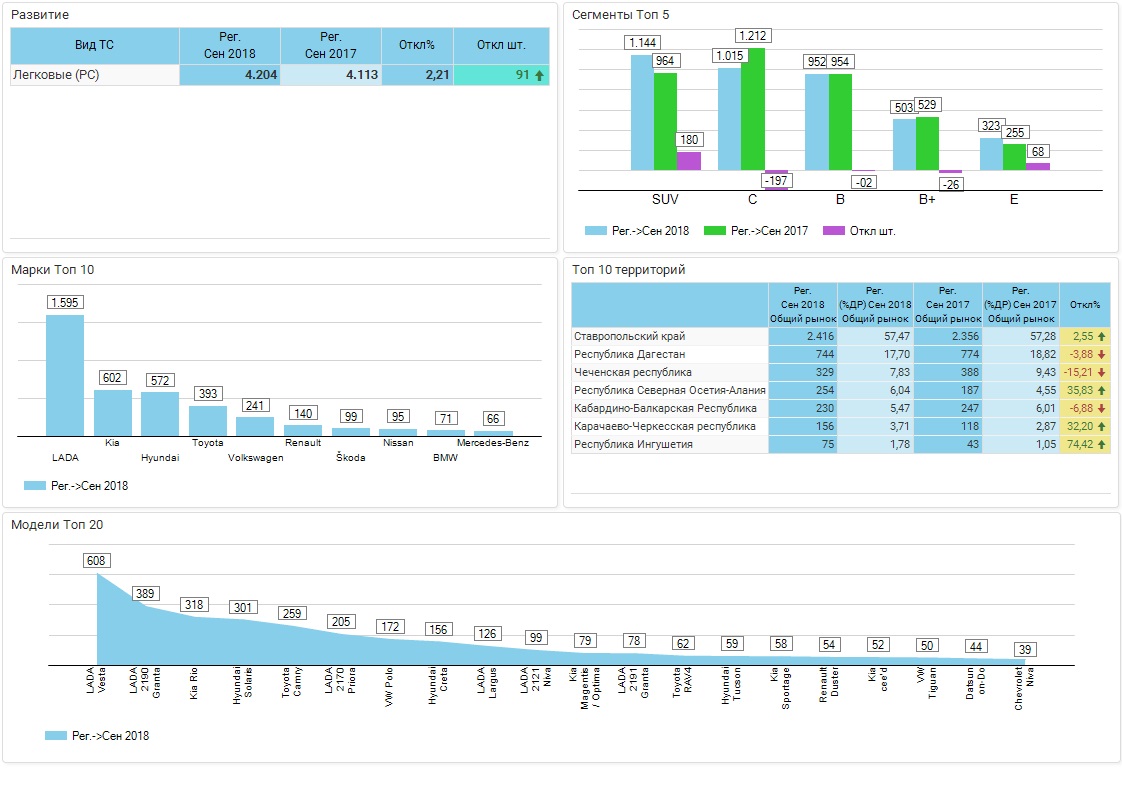Viewport: 1122px width, 793px height.
Task: Sort by the Вид ТС column header
Action: pyautogui.click(x=95, y=46)
